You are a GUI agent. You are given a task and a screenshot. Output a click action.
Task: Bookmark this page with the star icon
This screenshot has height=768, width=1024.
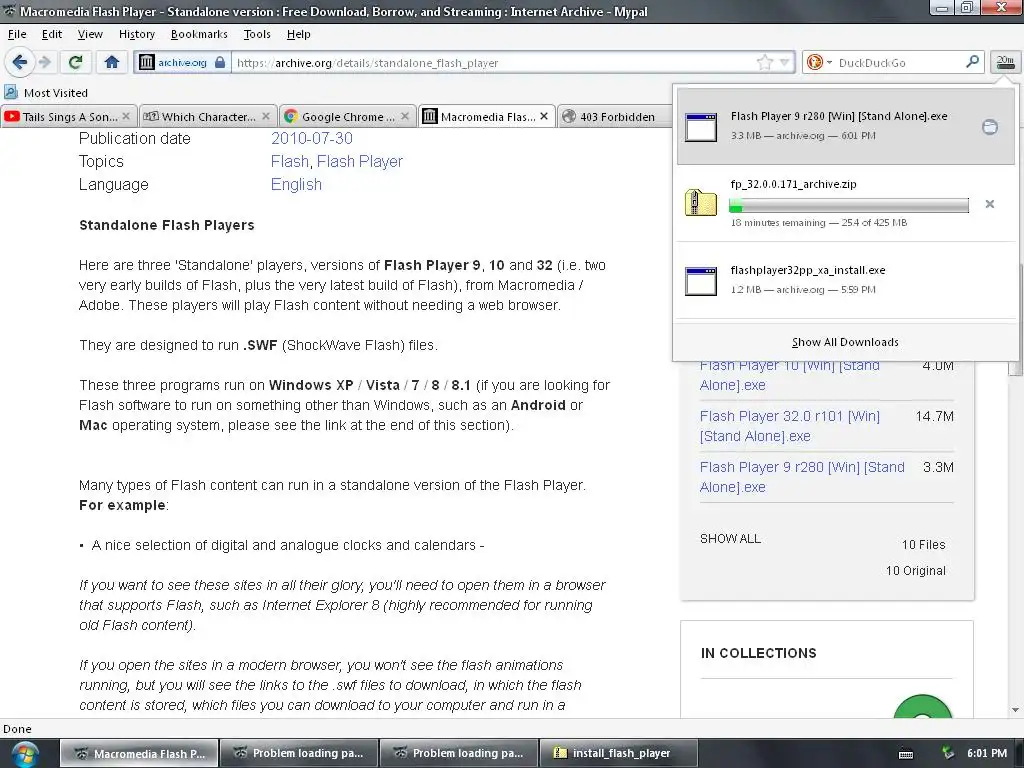click(x=764, y=63)
